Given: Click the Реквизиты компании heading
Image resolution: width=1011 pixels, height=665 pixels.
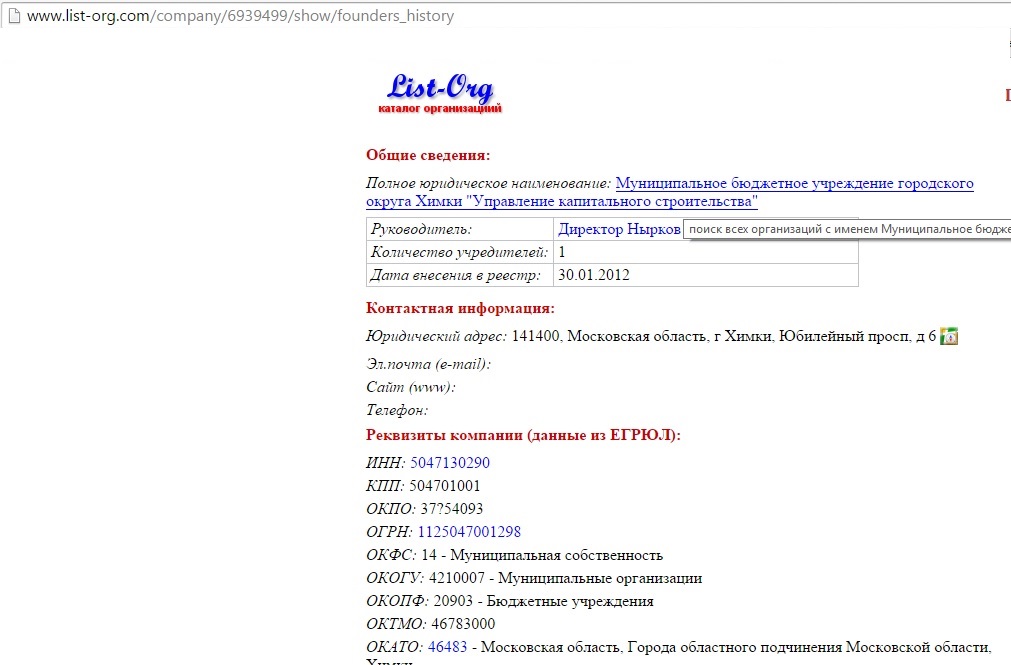Looking at the screenshot, I should pyautogui.click(x=523, y=435).
